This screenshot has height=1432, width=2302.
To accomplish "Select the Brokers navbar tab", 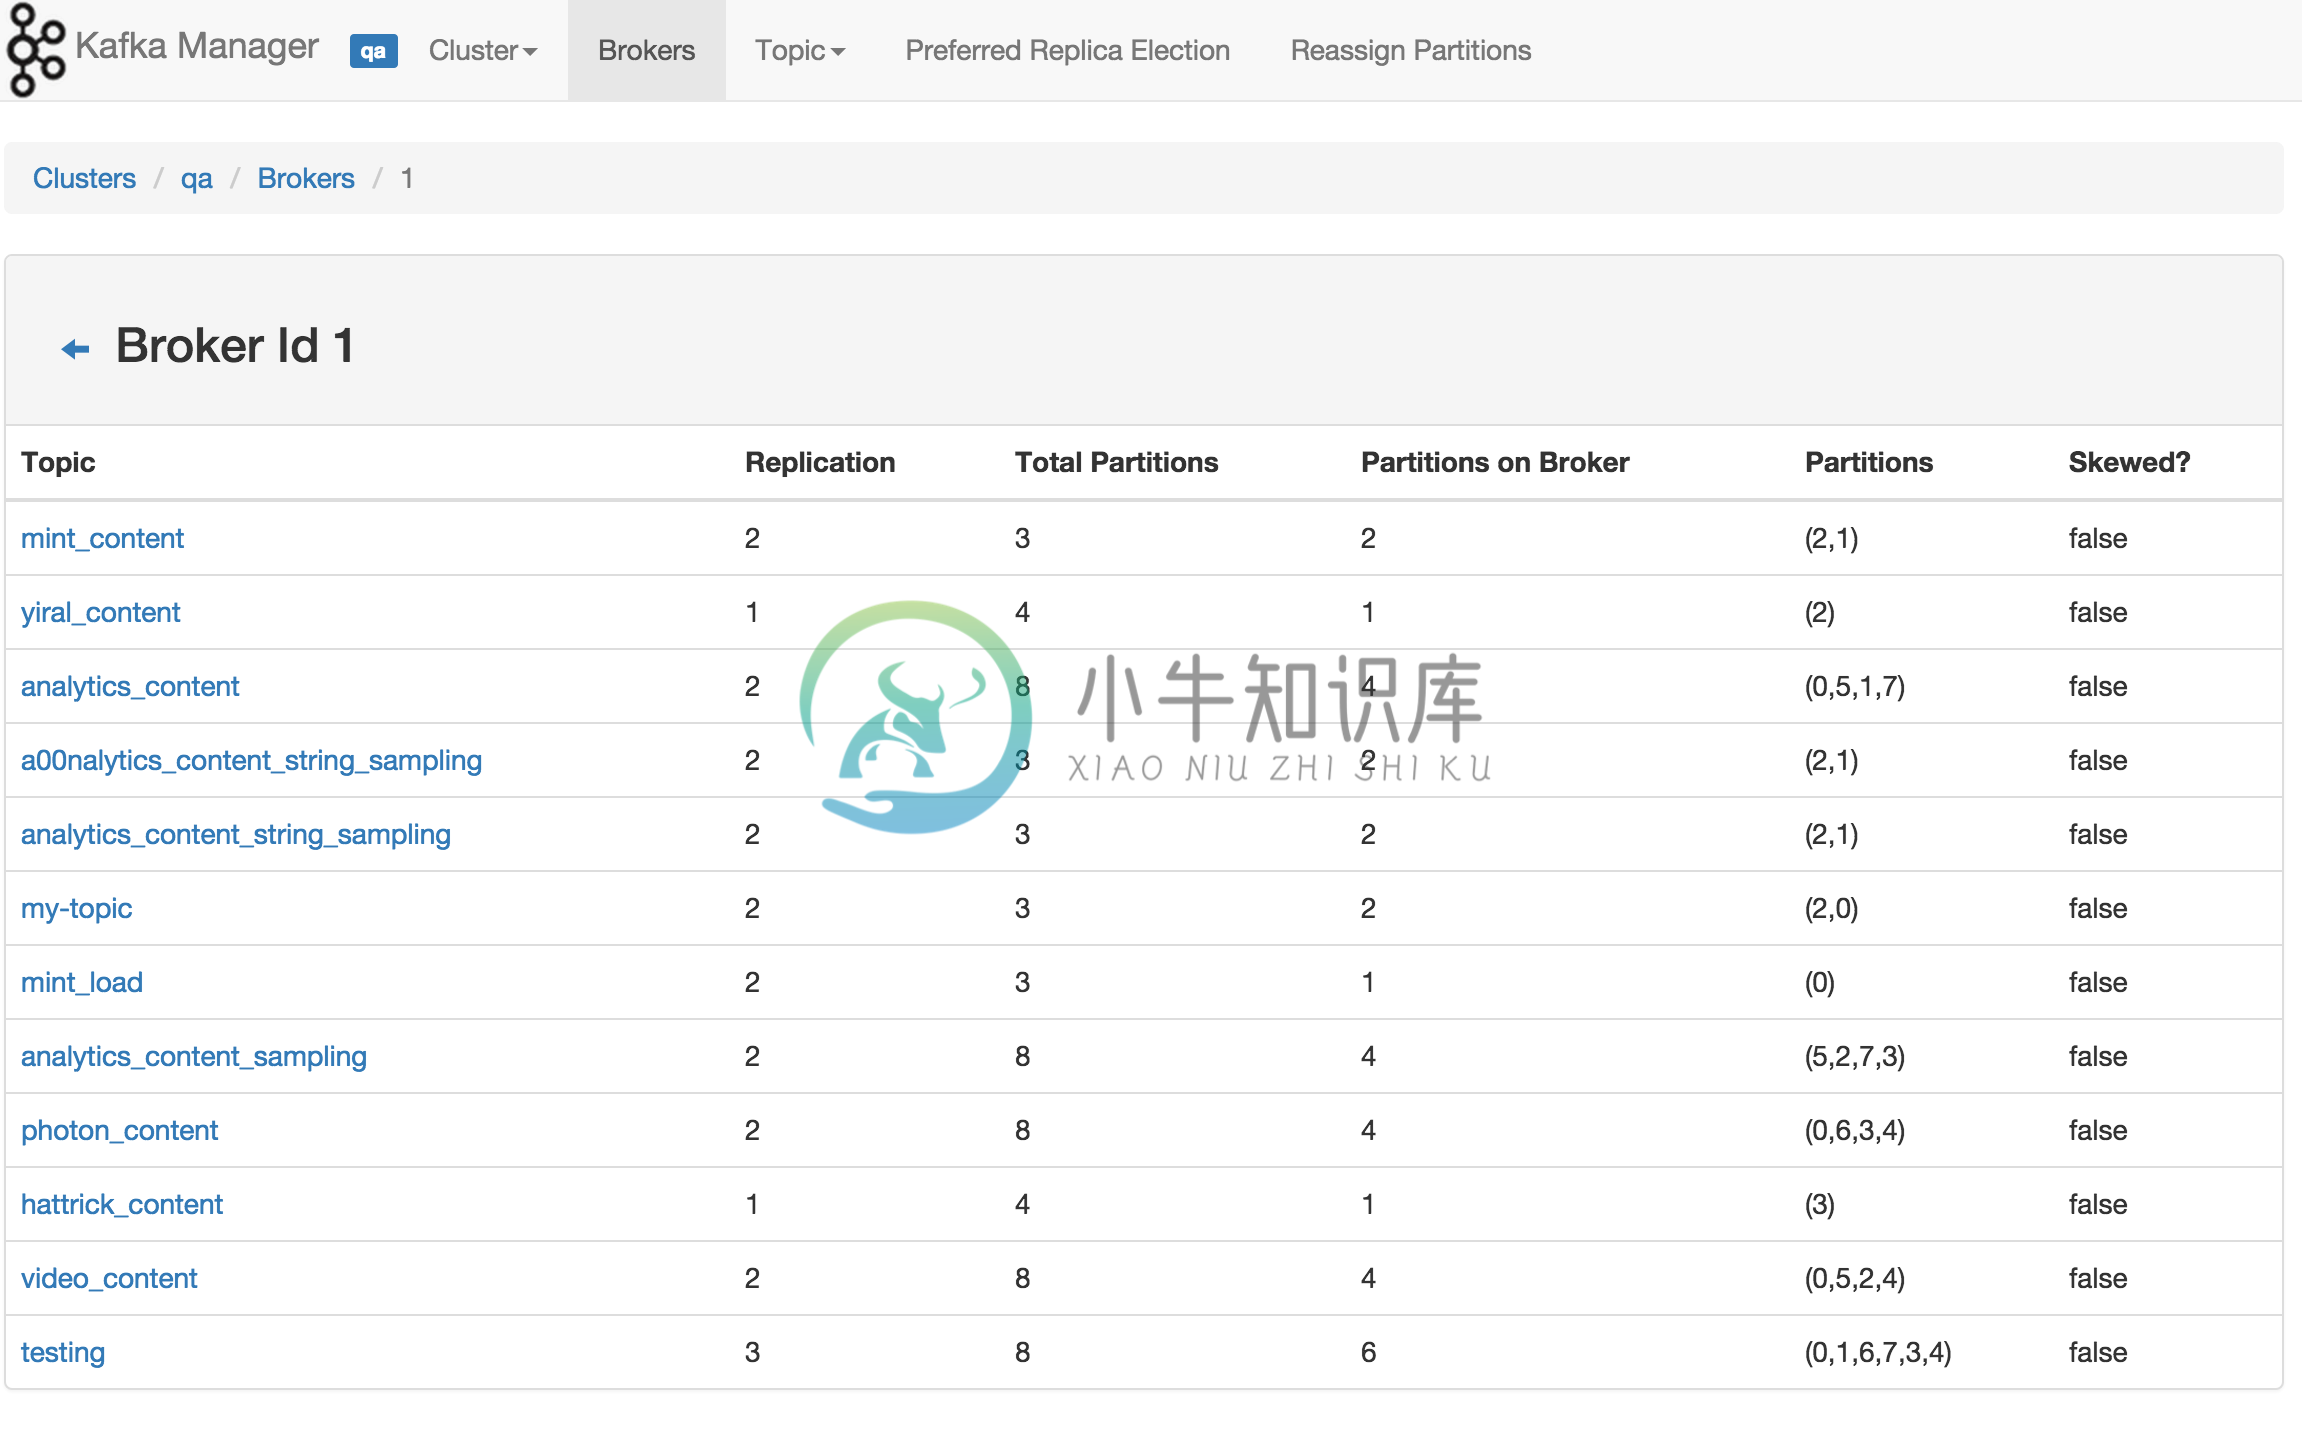I will click(x=646, y=50).
